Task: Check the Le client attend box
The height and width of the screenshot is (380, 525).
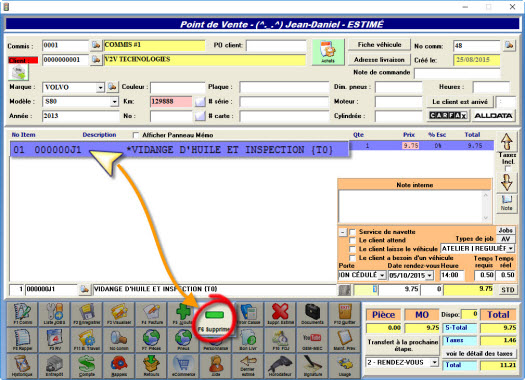Action: pos(352,240)
